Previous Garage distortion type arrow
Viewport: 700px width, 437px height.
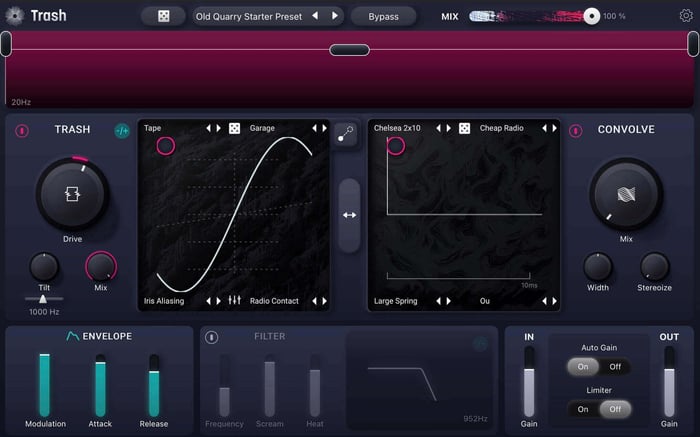pos(314,129)
